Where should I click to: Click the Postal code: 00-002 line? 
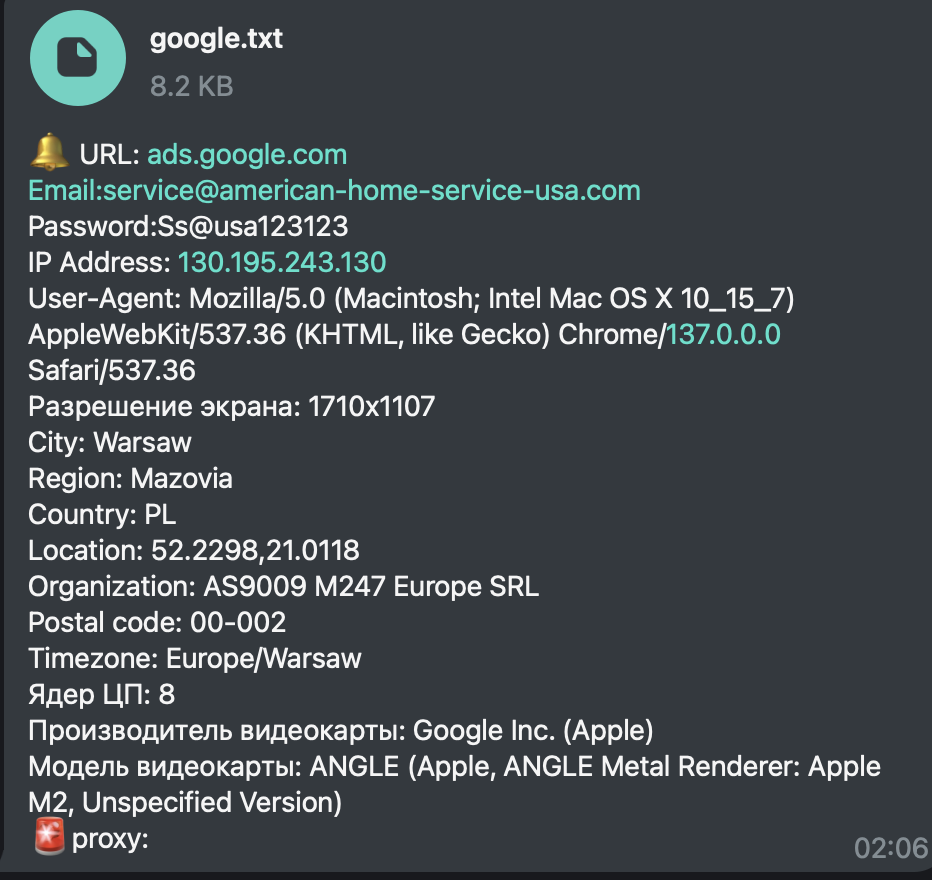157,622
